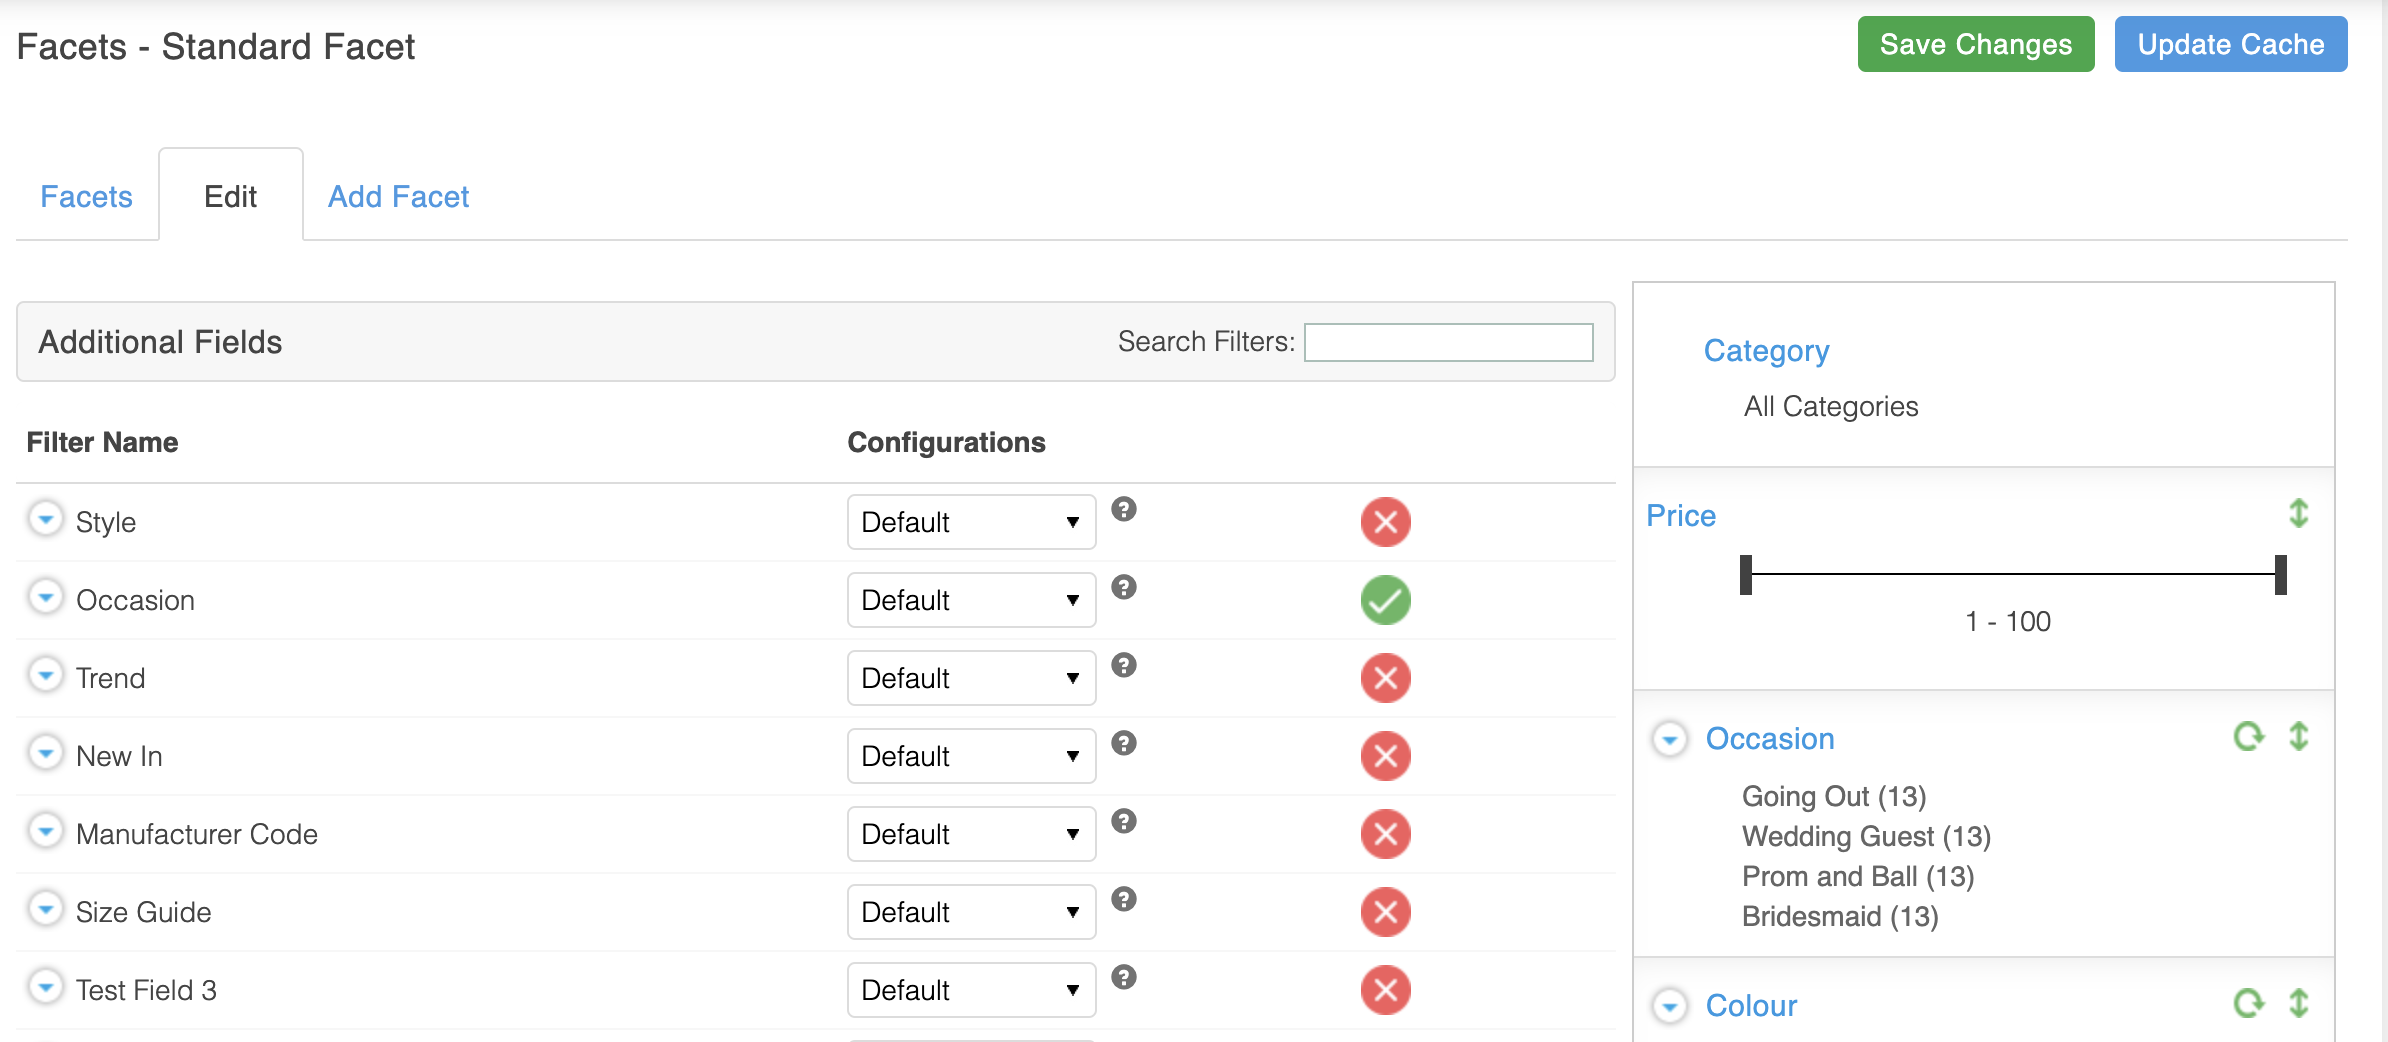This screenshot has height=1042, width=2388.
Task: Click the help icon for Trend row
Action: [1124, 665]
